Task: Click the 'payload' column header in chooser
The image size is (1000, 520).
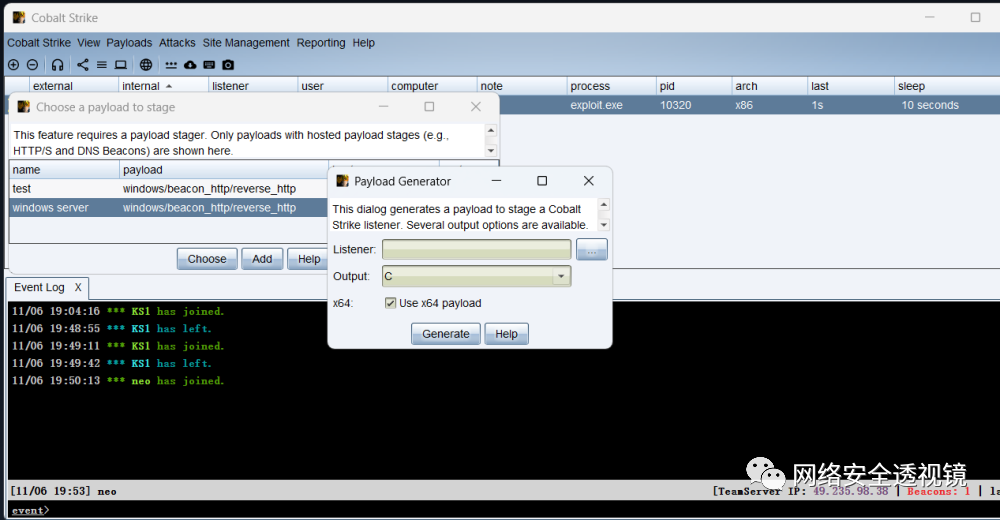Action: [x=224, y=170]
